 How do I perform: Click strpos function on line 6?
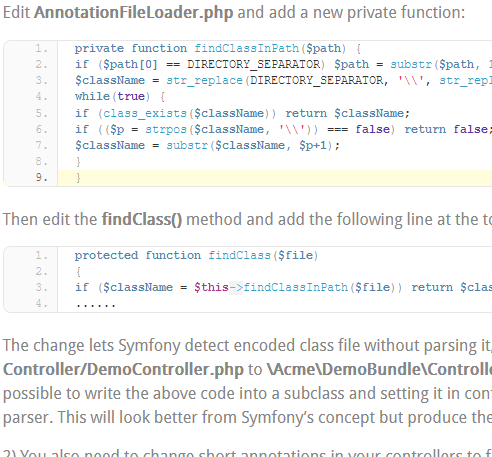166,129
